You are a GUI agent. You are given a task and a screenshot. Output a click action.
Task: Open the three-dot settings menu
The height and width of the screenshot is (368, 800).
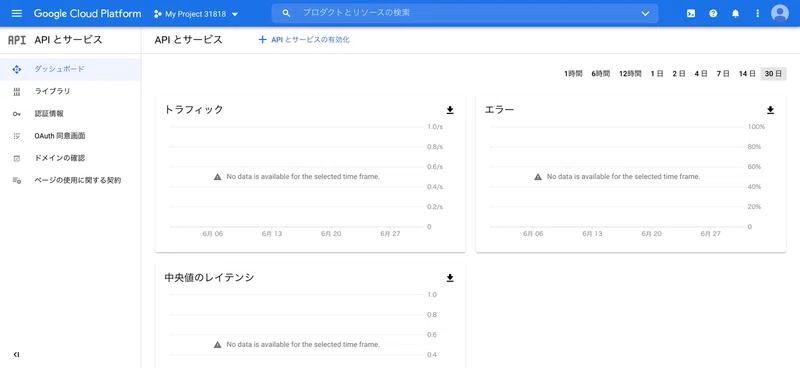click(757, 14)
